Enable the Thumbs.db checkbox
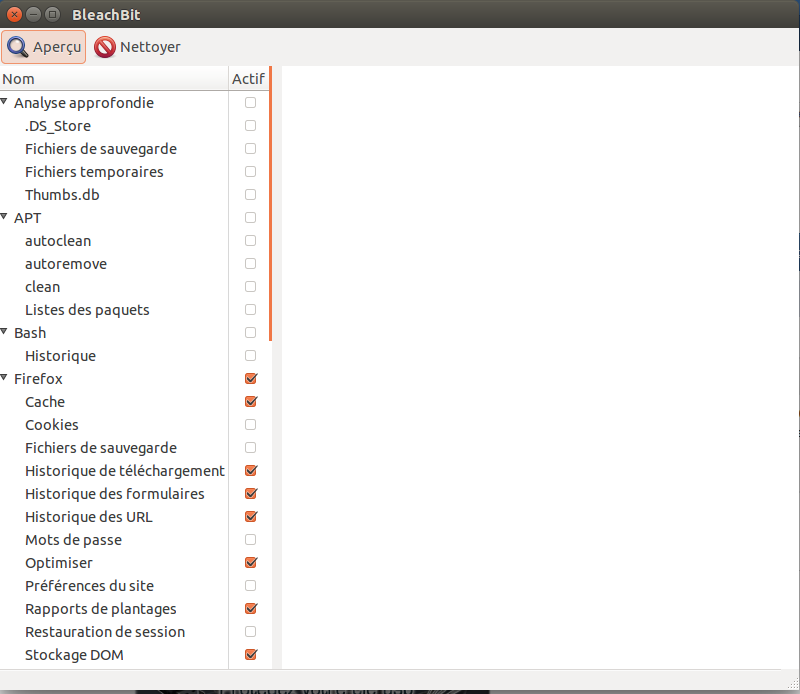 point(250,194)
